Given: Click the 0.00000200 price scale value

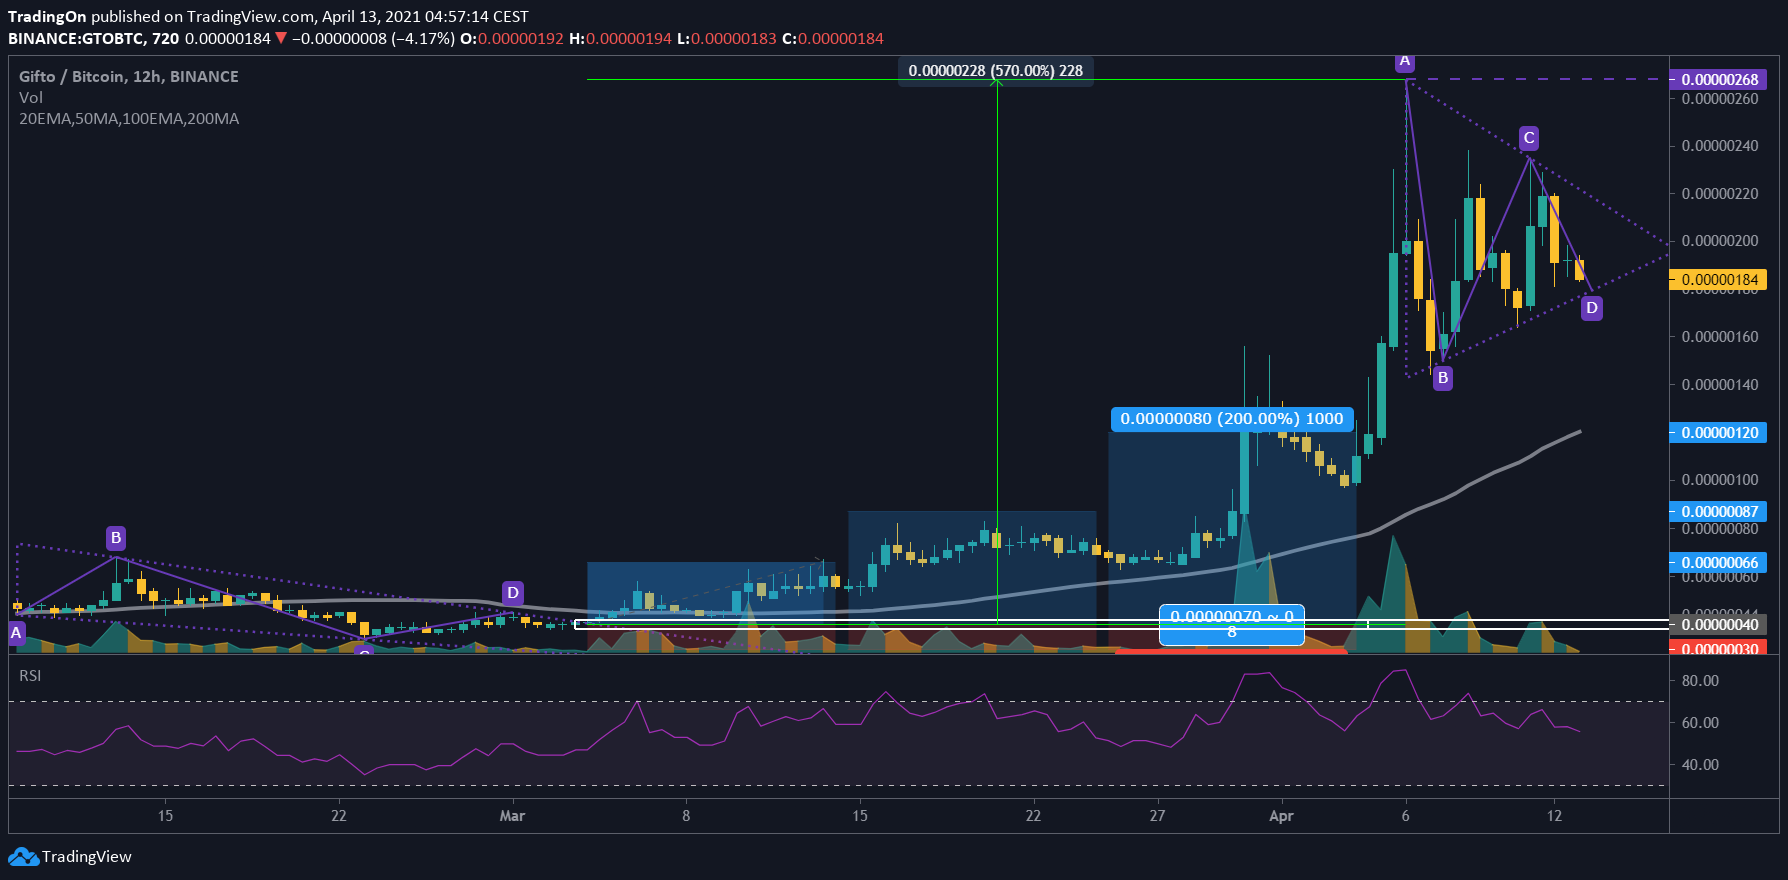Looking at the screenshot, I should 1720,241.
